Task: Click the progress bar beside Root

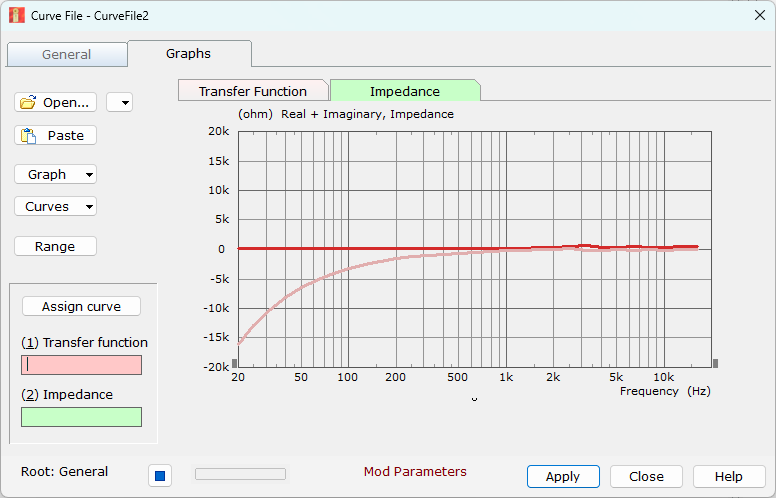Action: [x=241, y=474]
